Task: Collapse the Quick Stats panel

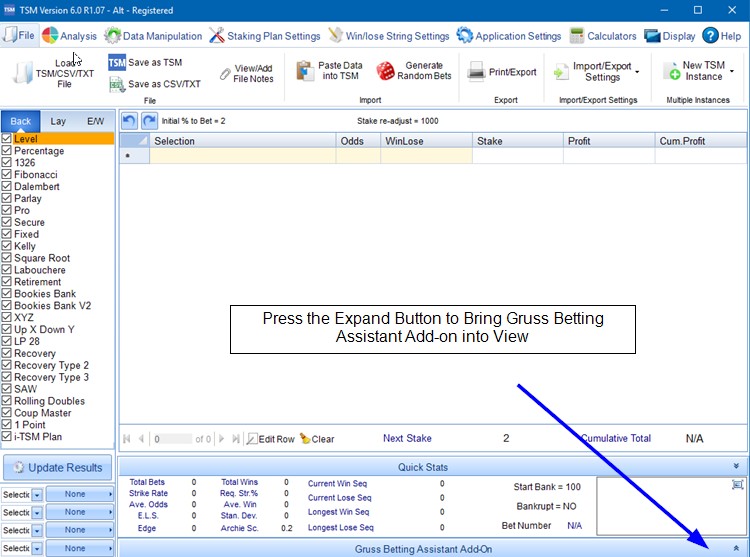Action: [737, 466]
